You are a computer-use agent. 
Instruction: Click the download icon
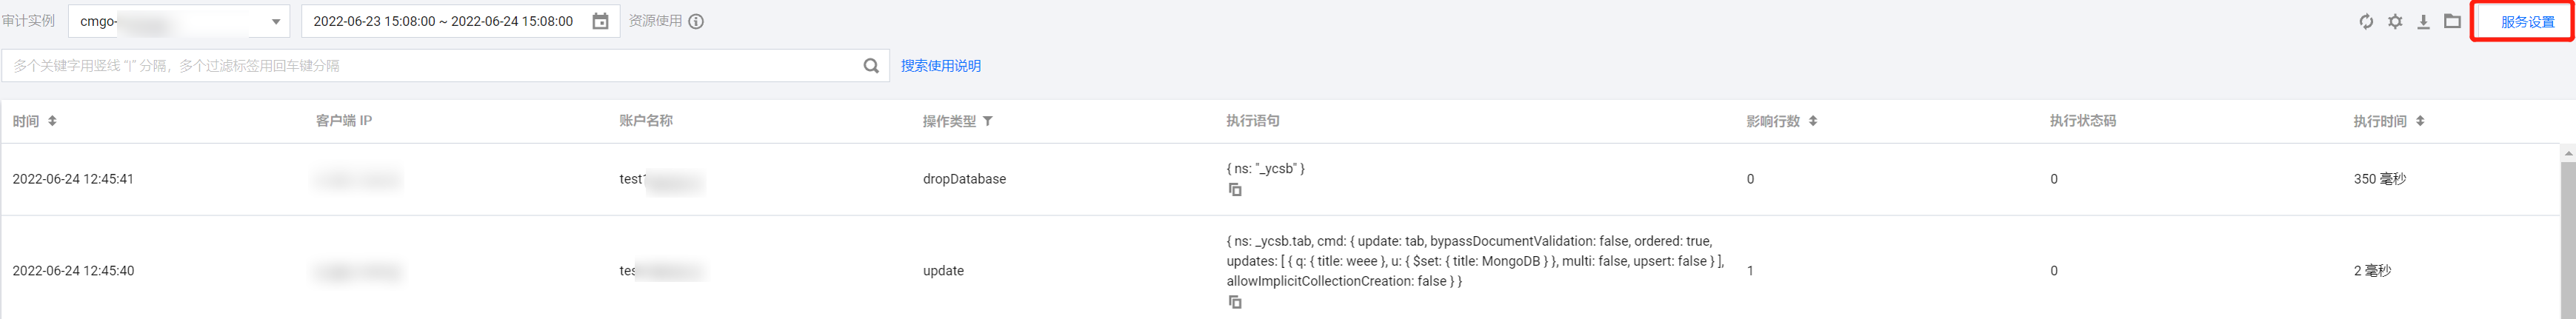(2423, 21)
